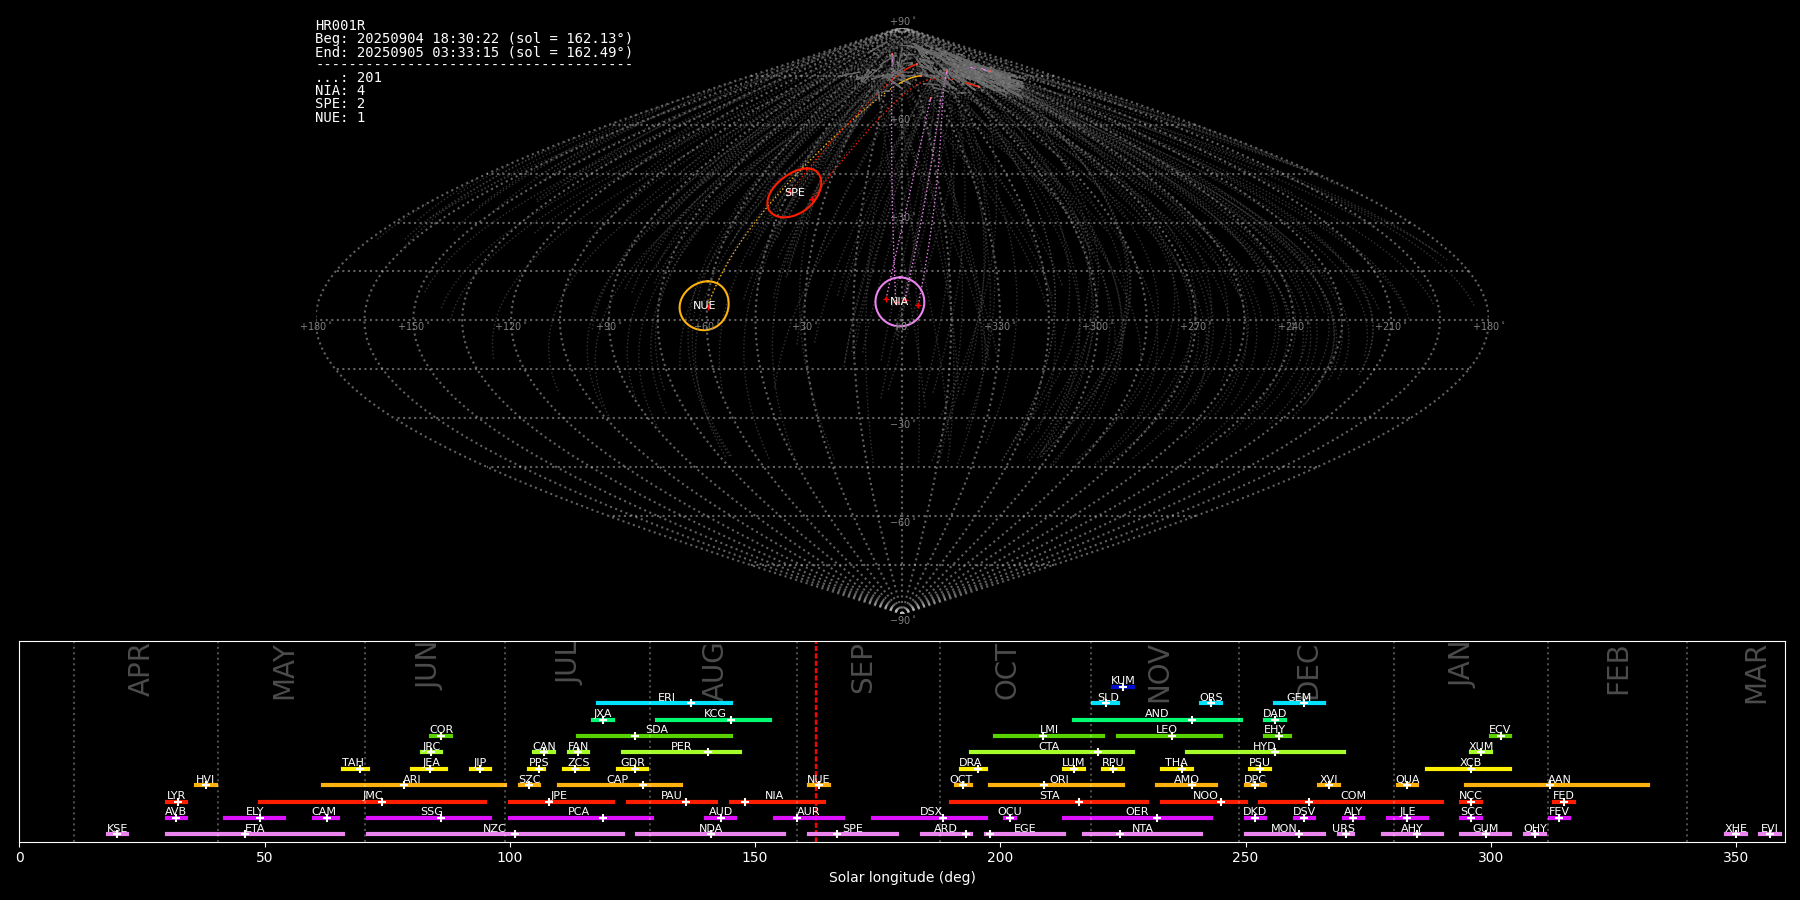
Task: Click the AUR shower bar in timeline
Action: 809,818
